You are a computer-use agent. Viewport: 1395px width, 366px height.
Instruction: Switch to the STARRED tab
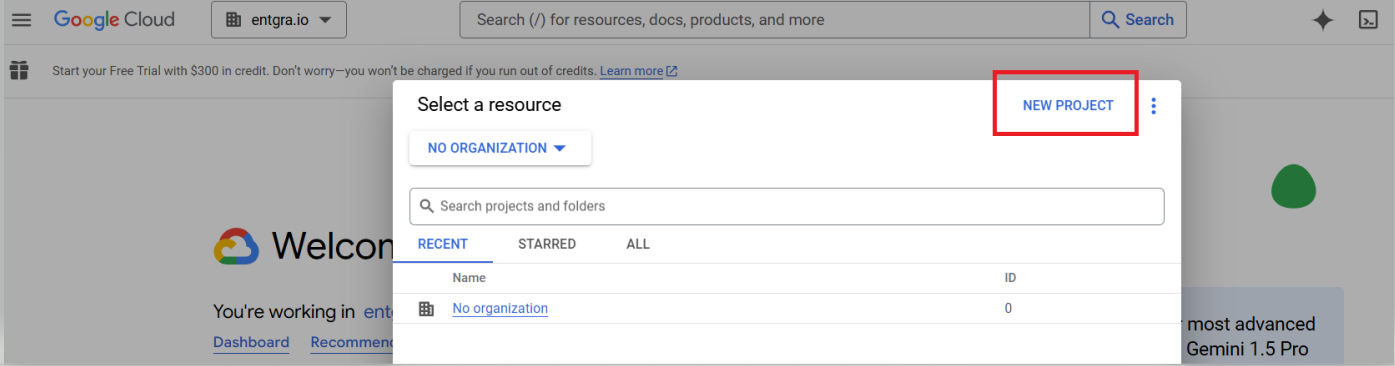[x=547, y=244]
